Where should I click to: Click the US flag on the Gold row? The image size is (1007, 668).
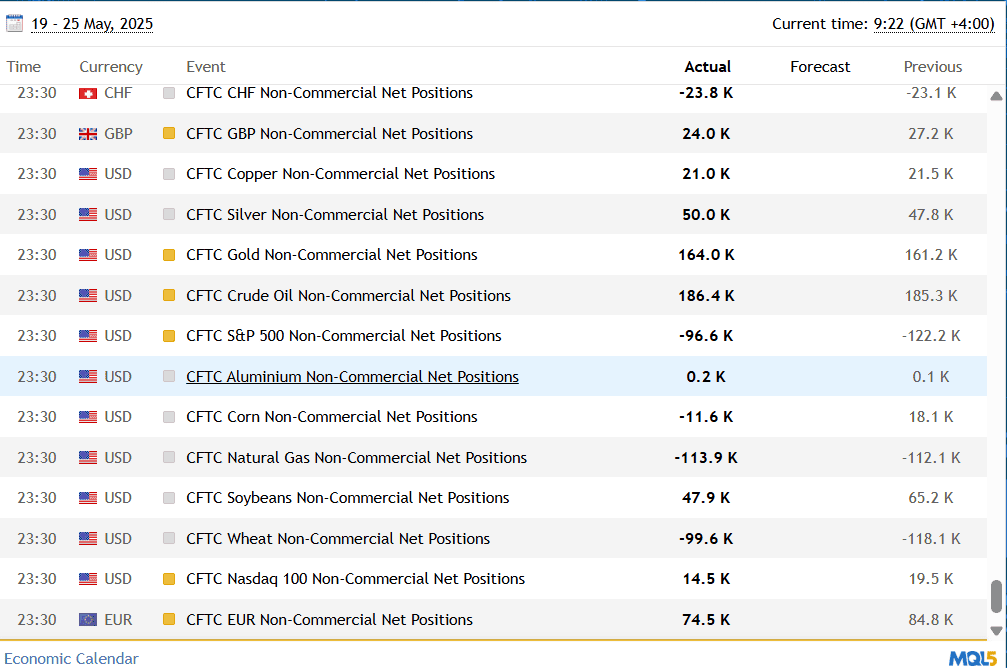pos(87,254)
